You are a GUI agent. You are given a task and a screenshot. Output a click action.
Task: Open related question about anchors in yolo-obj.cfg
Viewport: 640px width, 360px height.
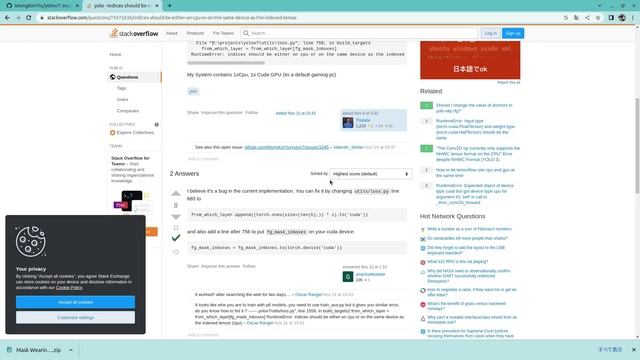tap(474, 108)
